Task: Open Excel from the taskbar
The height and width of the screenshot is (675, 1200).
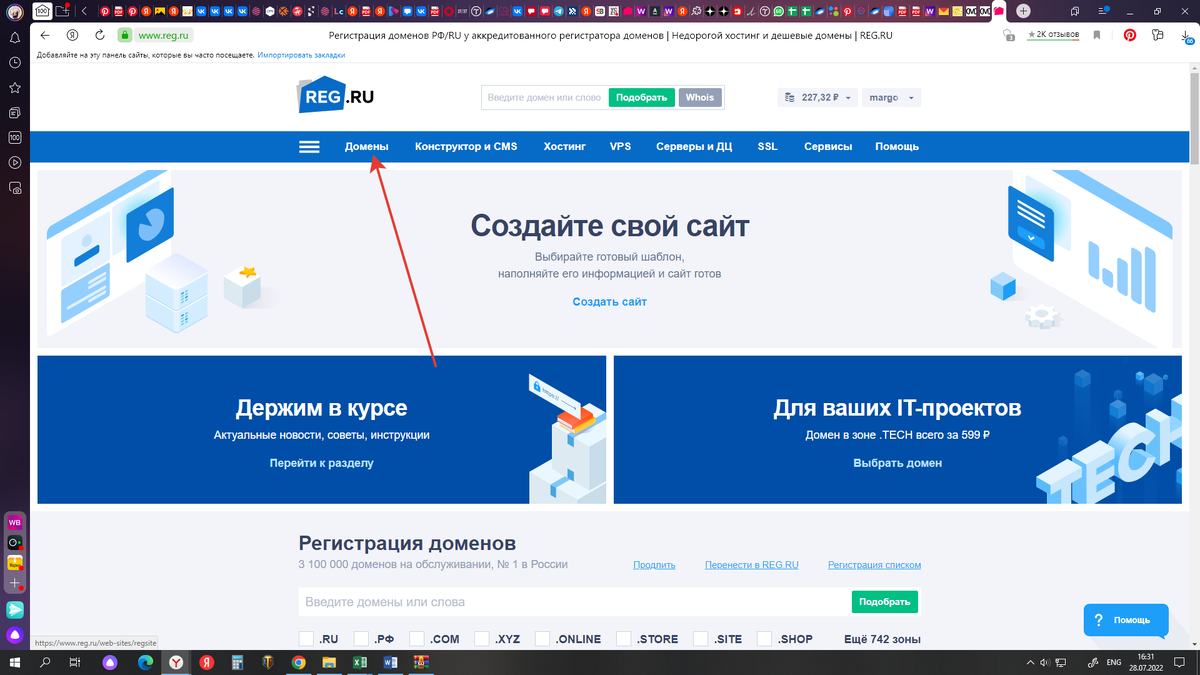Action: pyautogui.click(x=360, y=662)
